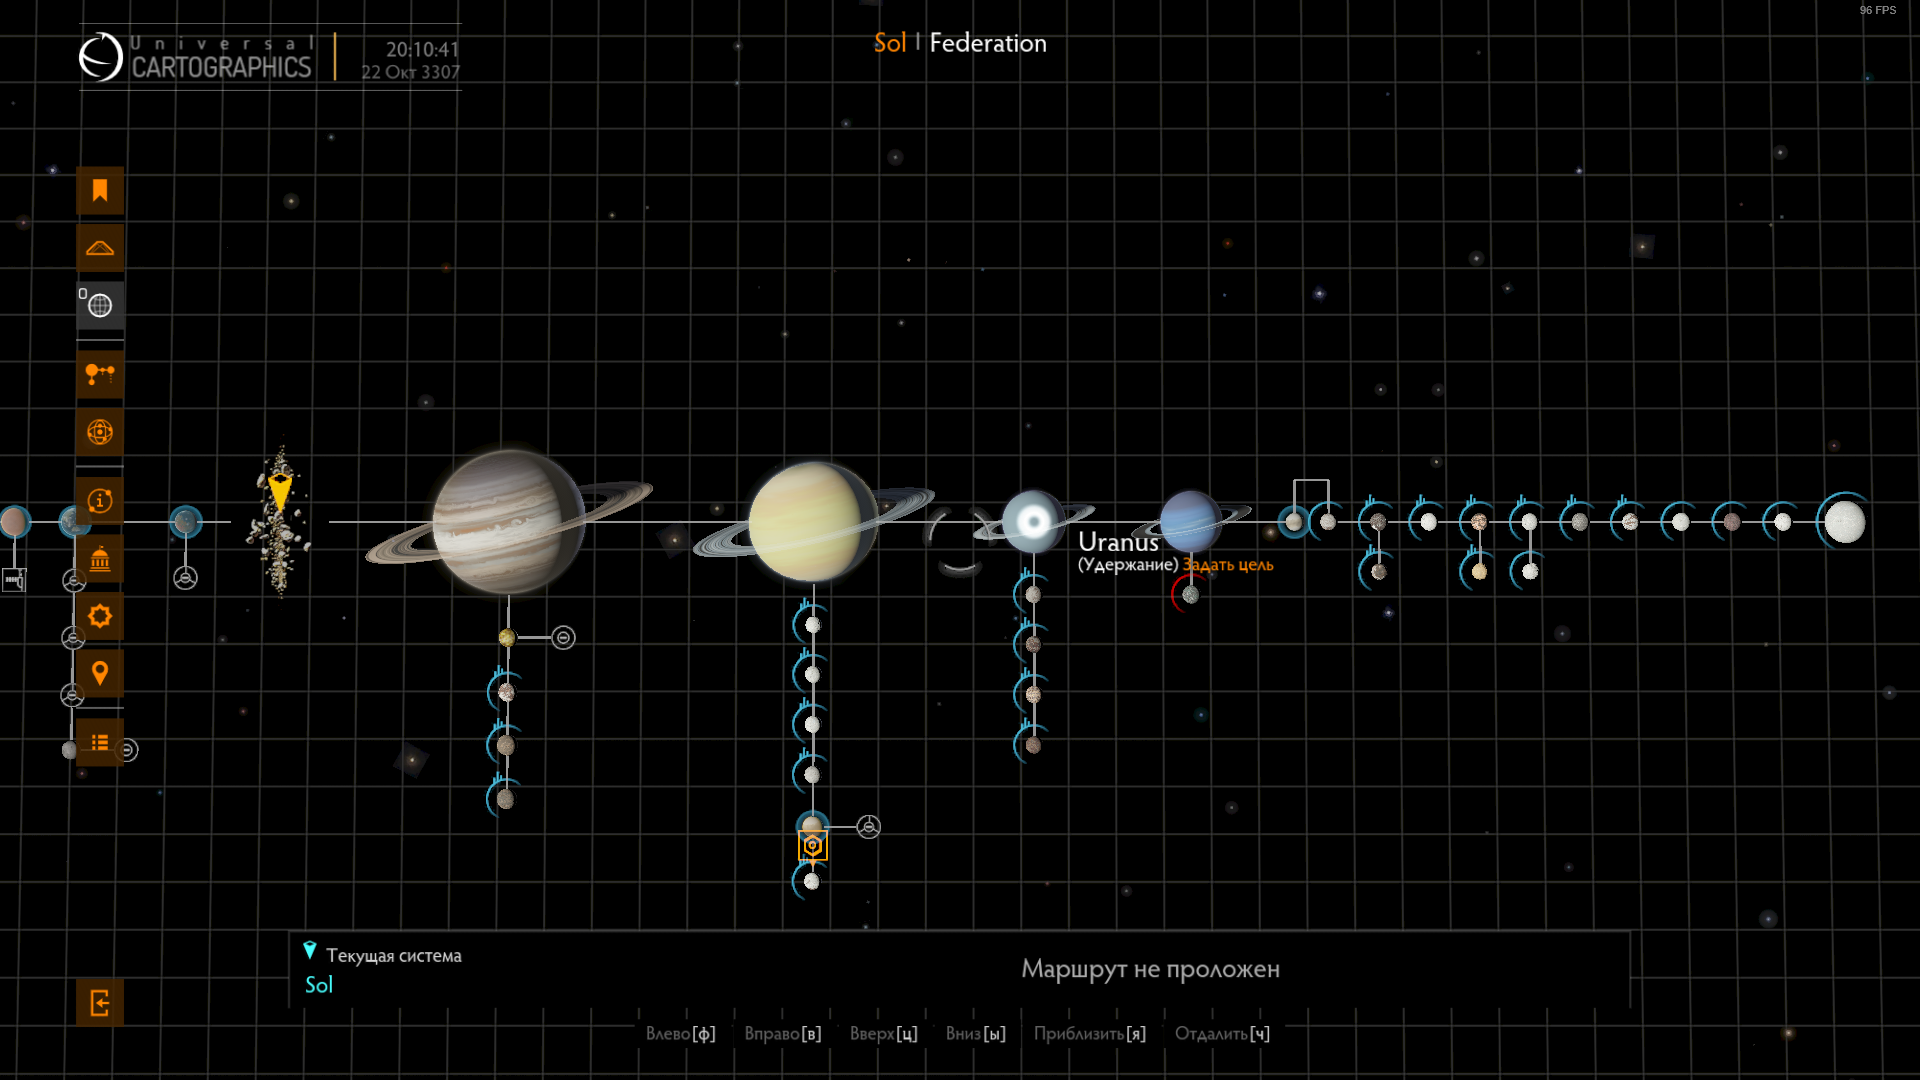This screenshot has height=1080, width=1920.
Task: Select the Saturn ringed planet
Action: coord(813,521)
